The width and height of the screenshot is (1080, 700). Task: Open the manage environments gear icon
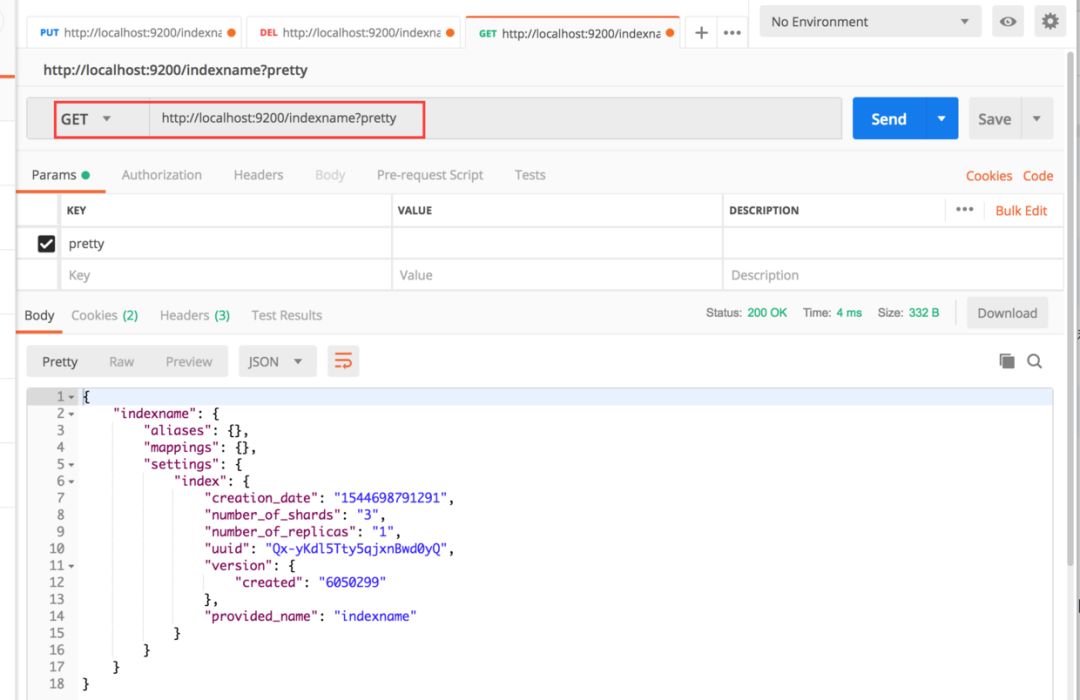coord(1049,21)
